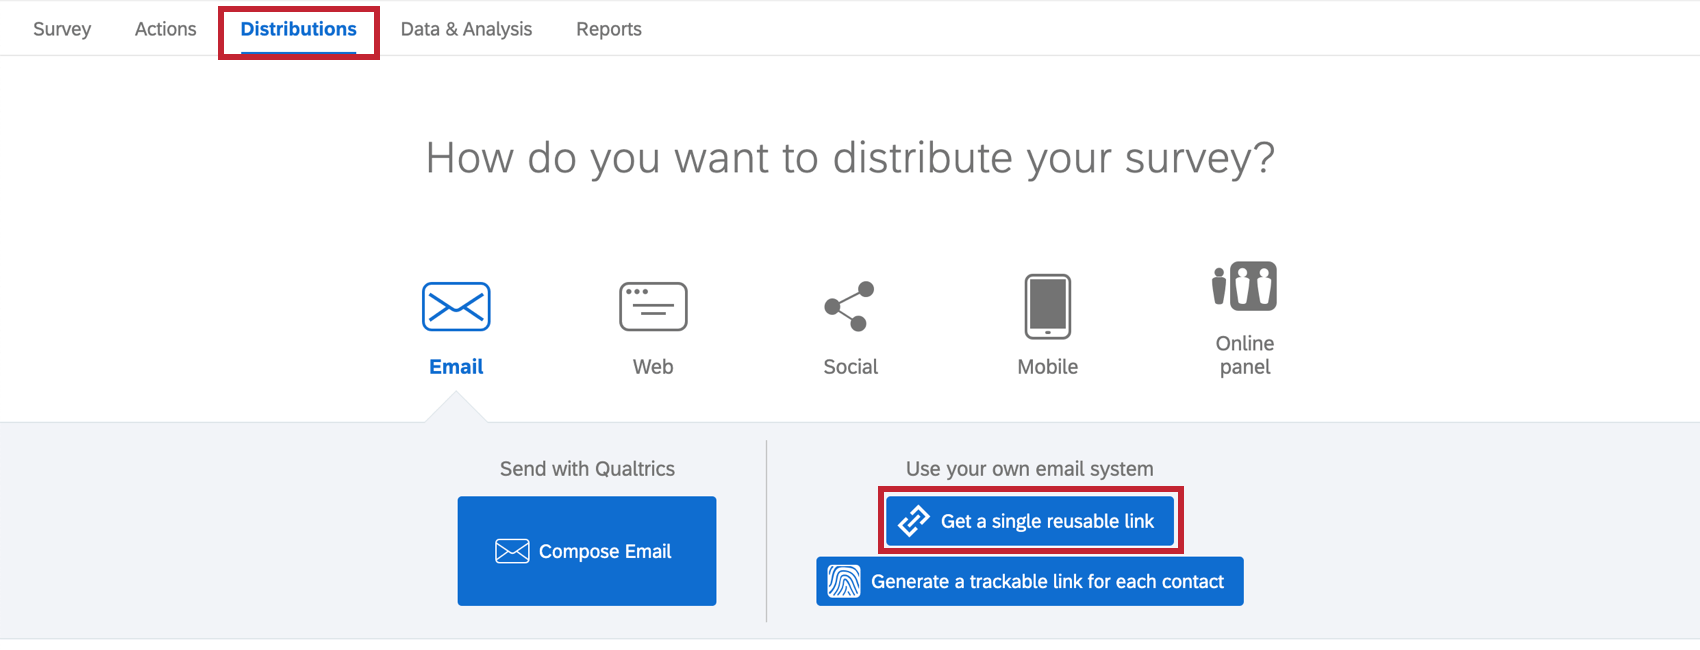Go to the Data & Analysis tab
The image size is (1700, 650).
pos(466,29)
